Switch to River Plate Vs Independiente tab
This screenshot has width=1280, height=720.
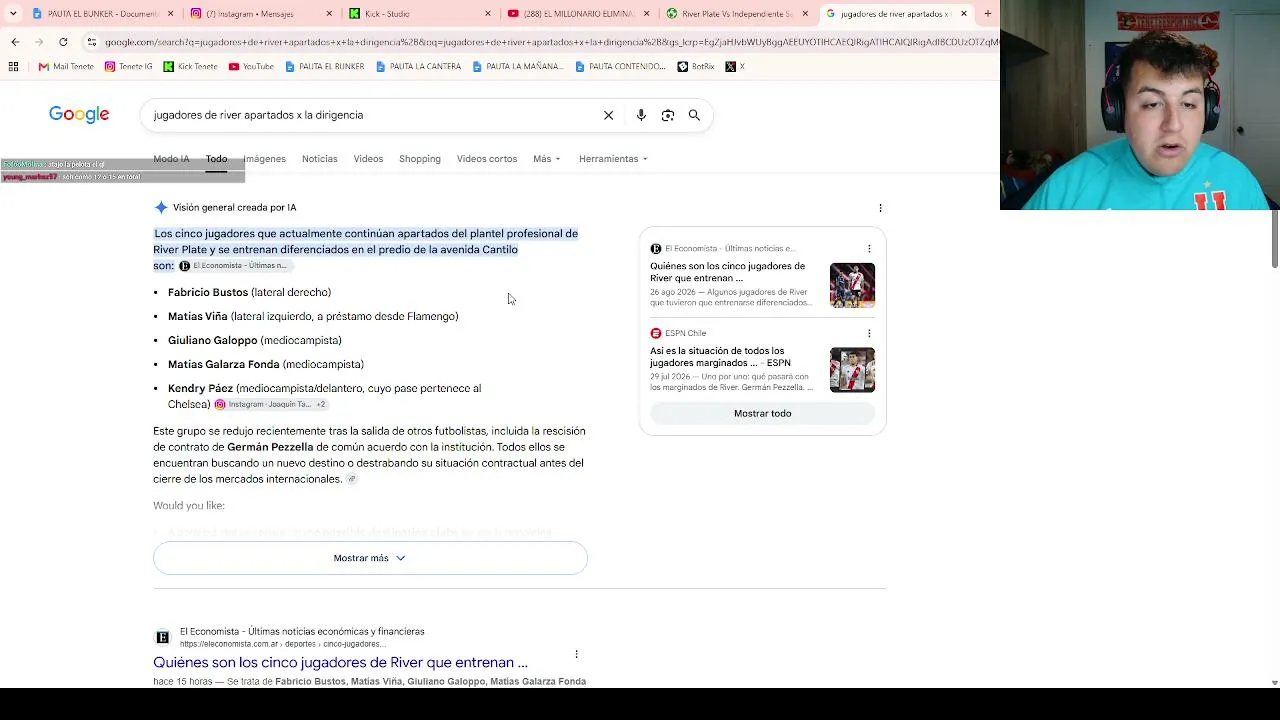point(738,14)
